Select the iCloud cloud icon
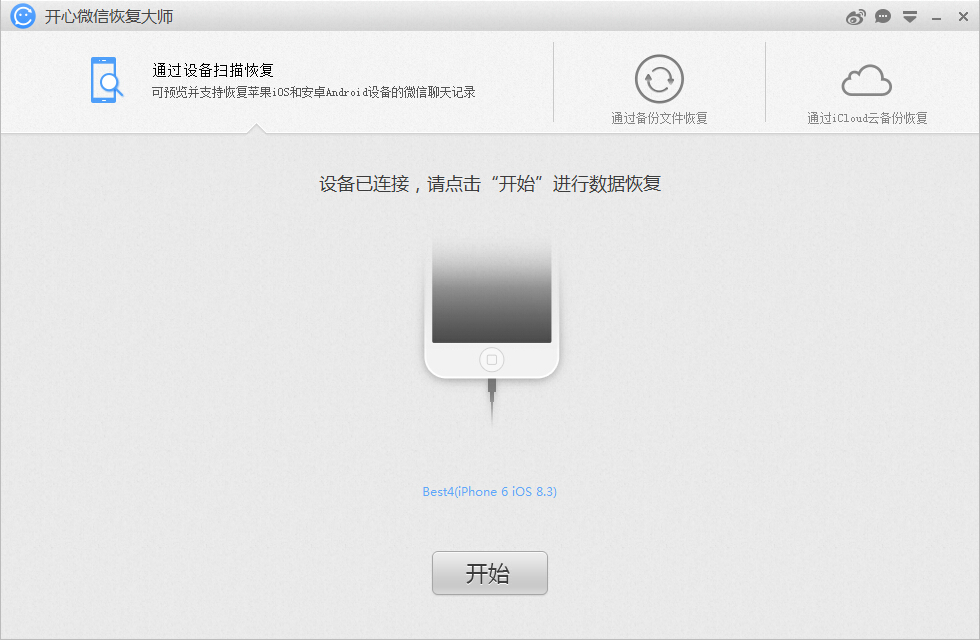 [866, 79]
